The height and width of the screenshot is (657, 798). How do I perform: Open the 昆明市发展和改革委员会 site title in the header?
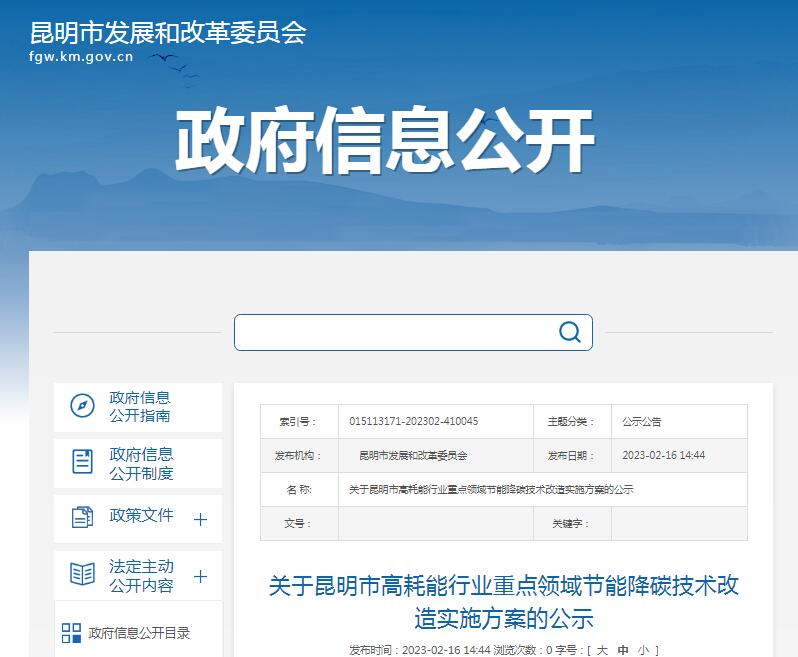(168, 32)
